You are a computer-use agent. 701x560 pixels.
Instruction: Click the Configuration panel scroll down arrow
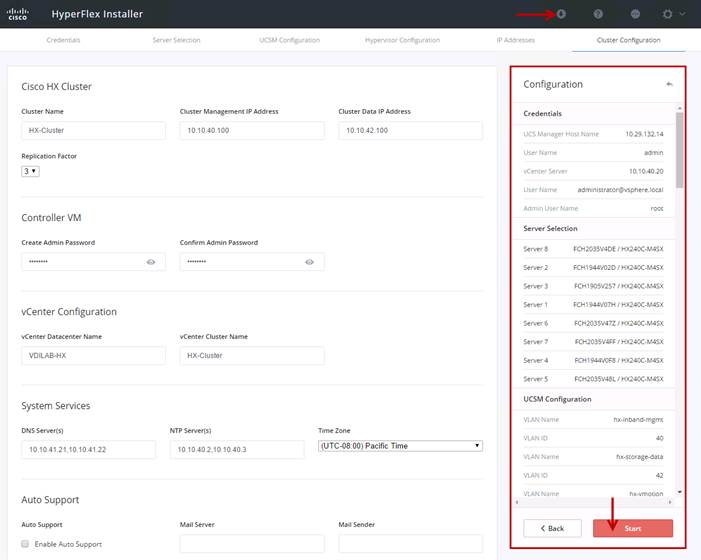point(680,492)
